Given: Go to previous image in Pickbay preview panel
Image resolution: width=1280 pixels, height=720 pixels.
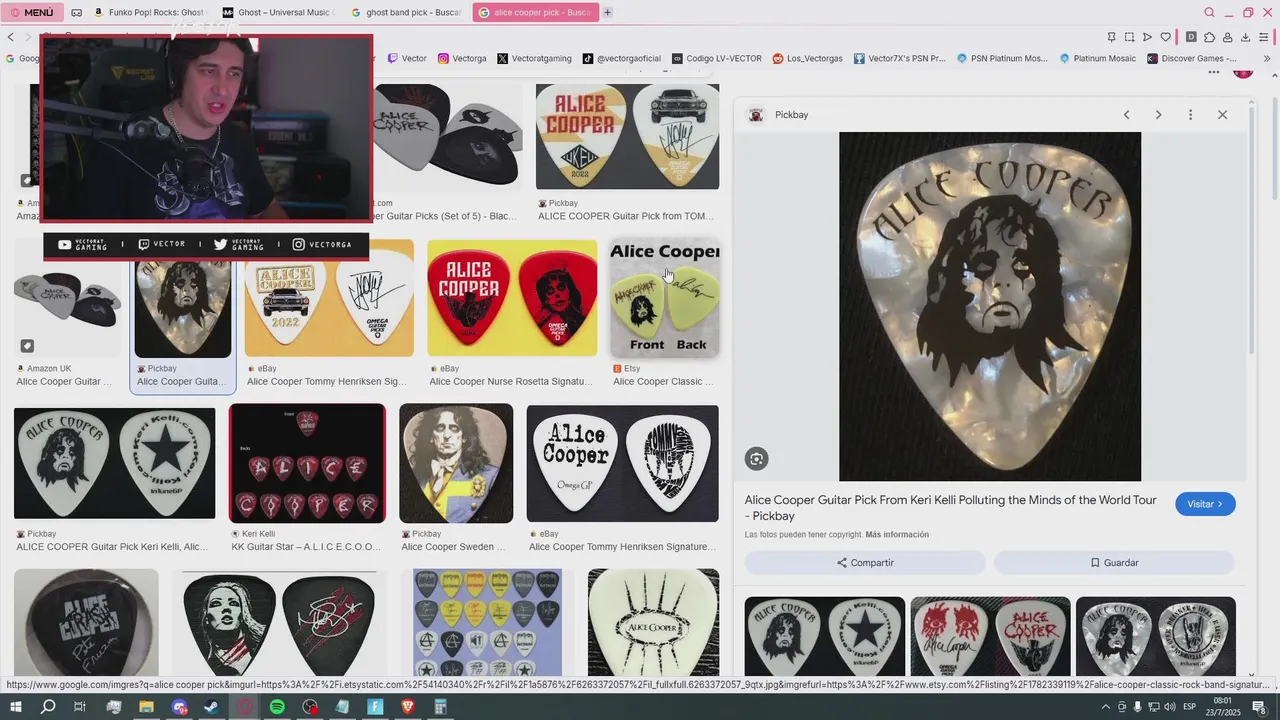Looking at the screenshot, I should (1126, 115).
